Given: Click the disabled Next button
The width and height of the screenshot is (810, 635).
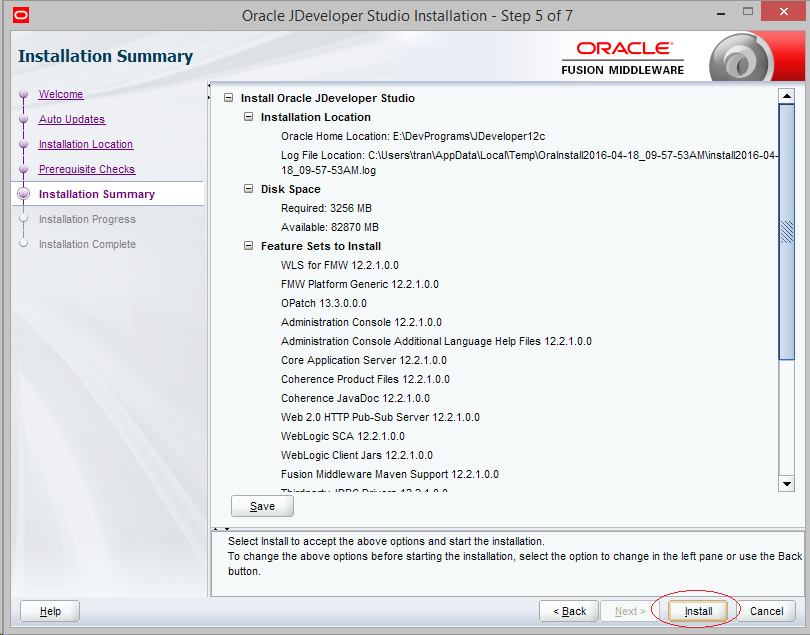Looking at the screenshot, I should 630,611.
